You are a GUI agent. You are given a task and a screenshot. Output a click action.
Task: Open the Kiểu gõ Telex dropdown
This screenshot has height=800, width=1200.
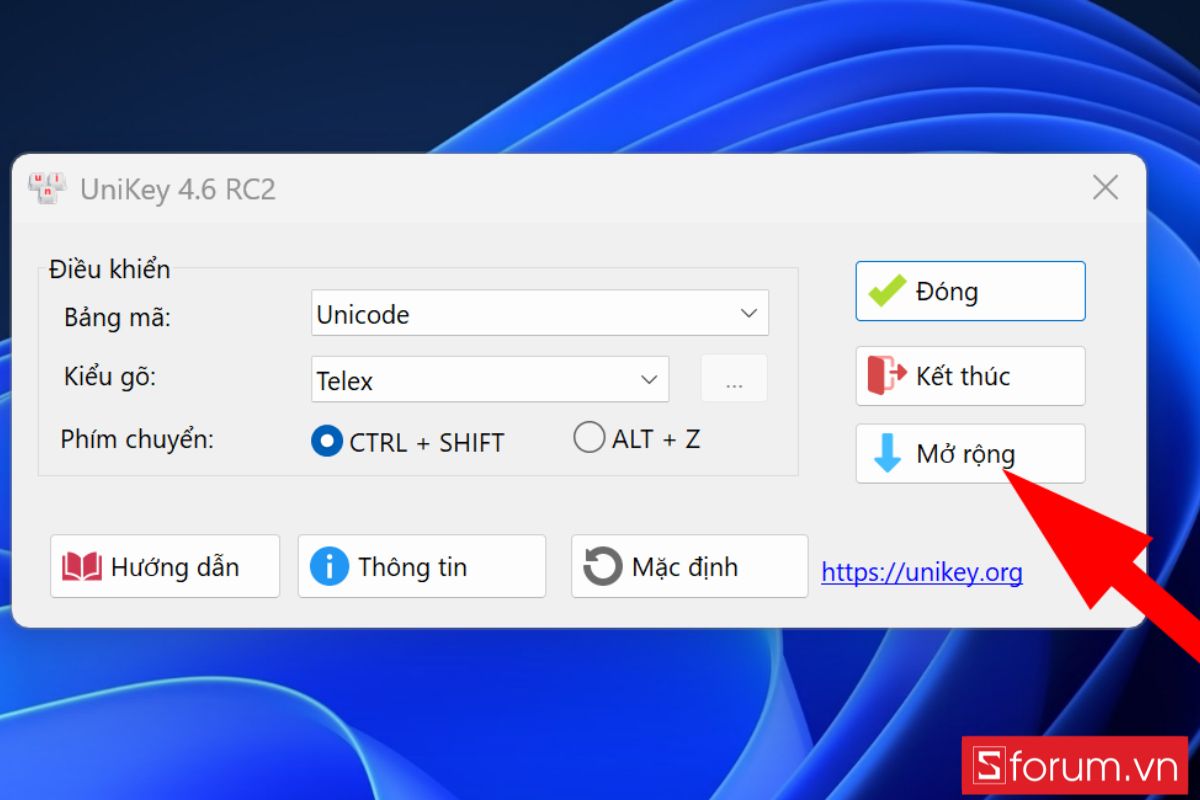490,380
